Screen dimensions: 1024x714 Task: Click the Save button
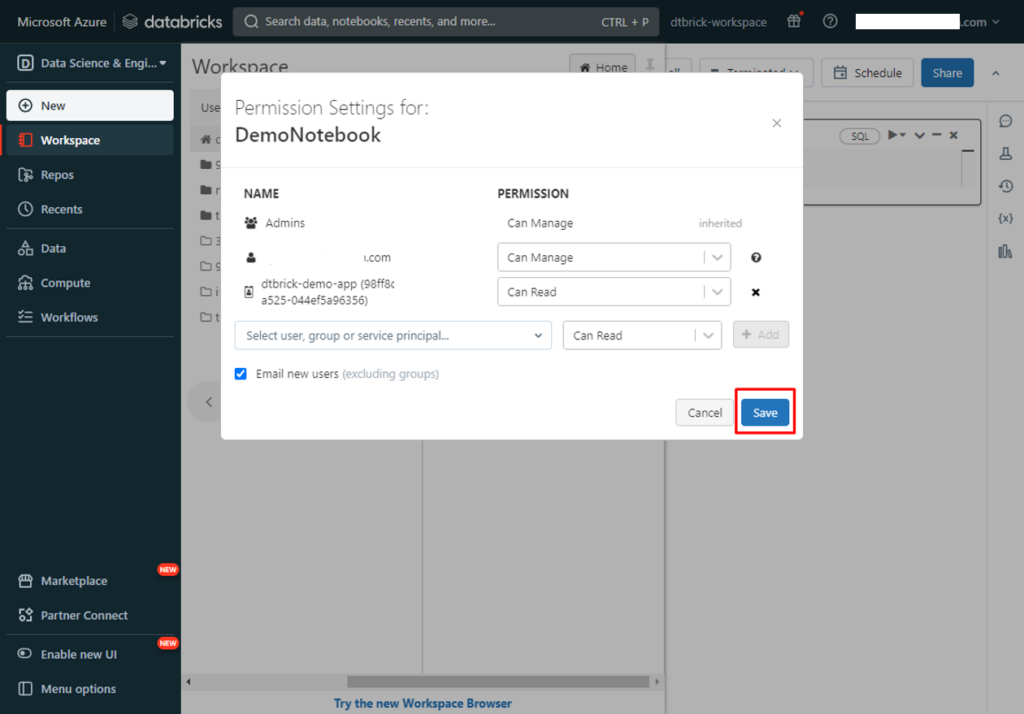[765, 413]
